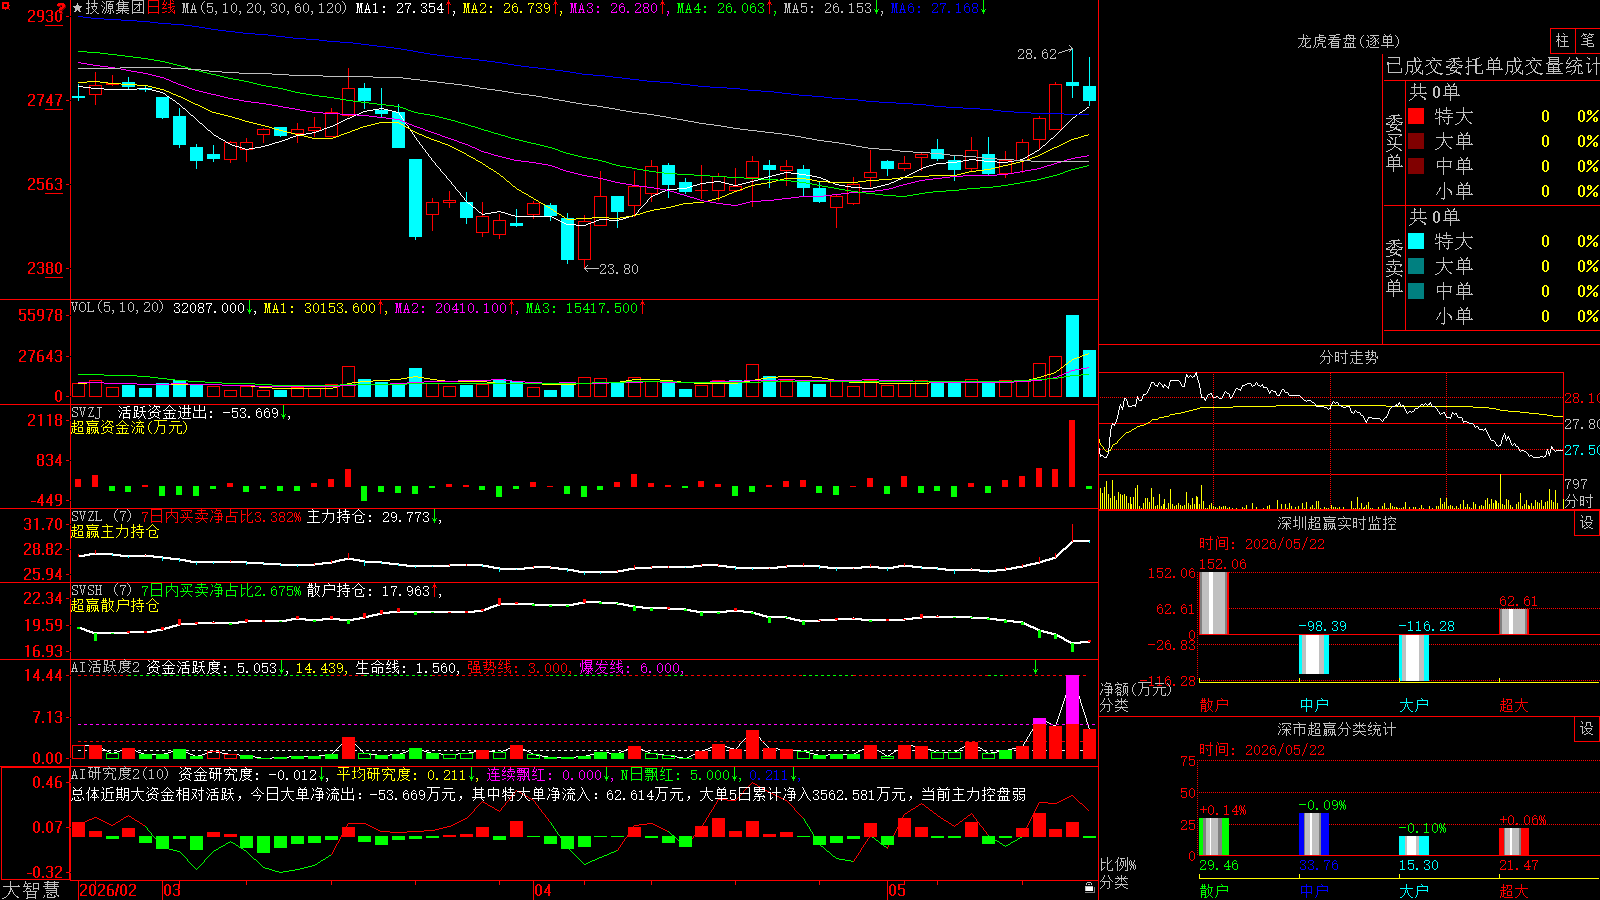Click the MA4: 26.063 value
This screenshot has height=900, width=1600.
pos(721,8)
